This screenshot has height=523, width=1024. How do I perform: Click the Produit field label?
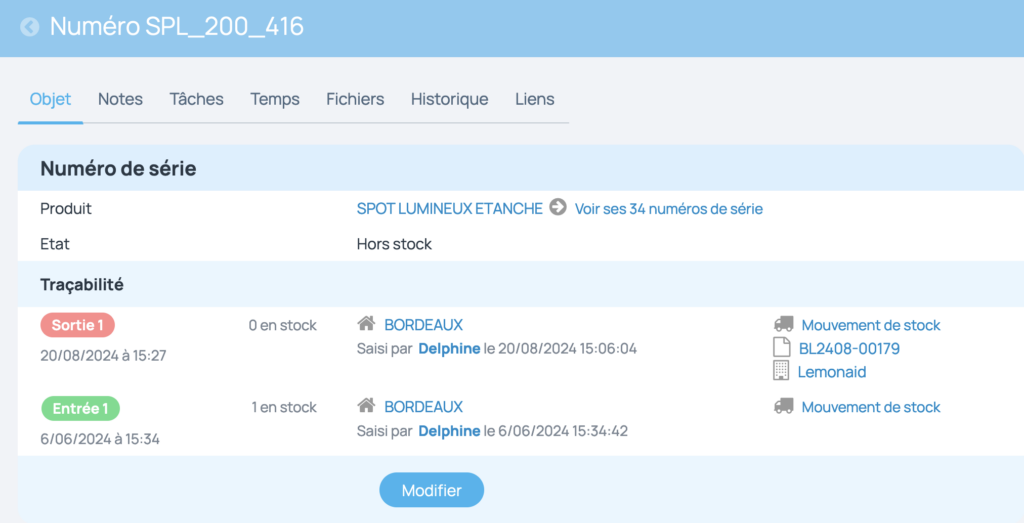coord(66,209)
